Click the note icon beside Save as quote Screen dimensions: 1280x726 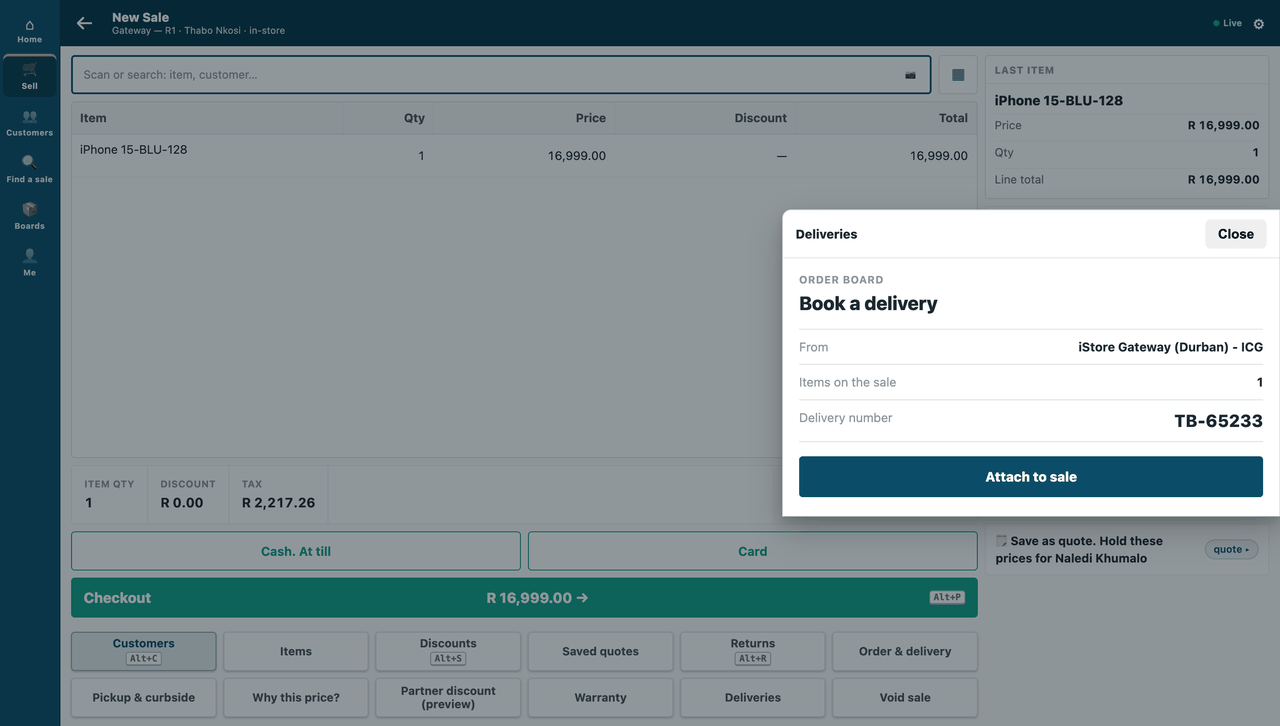(x=1002, y=541)
